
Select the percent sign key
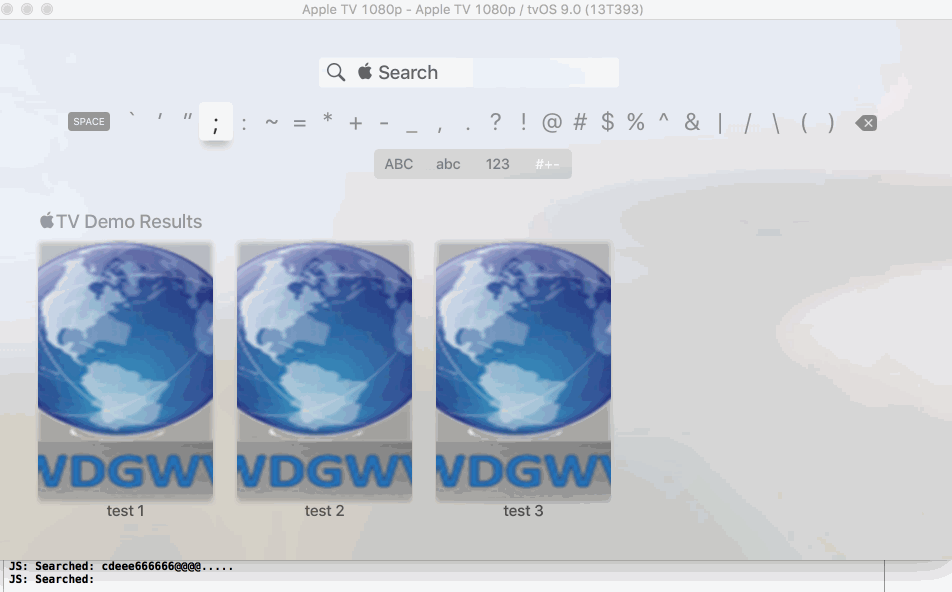[x=634, y=122]
